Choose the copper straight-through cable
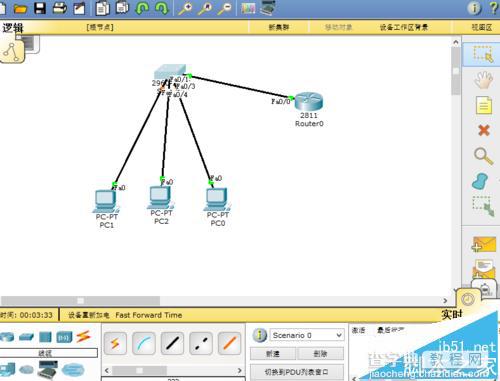 coord(172,343)
